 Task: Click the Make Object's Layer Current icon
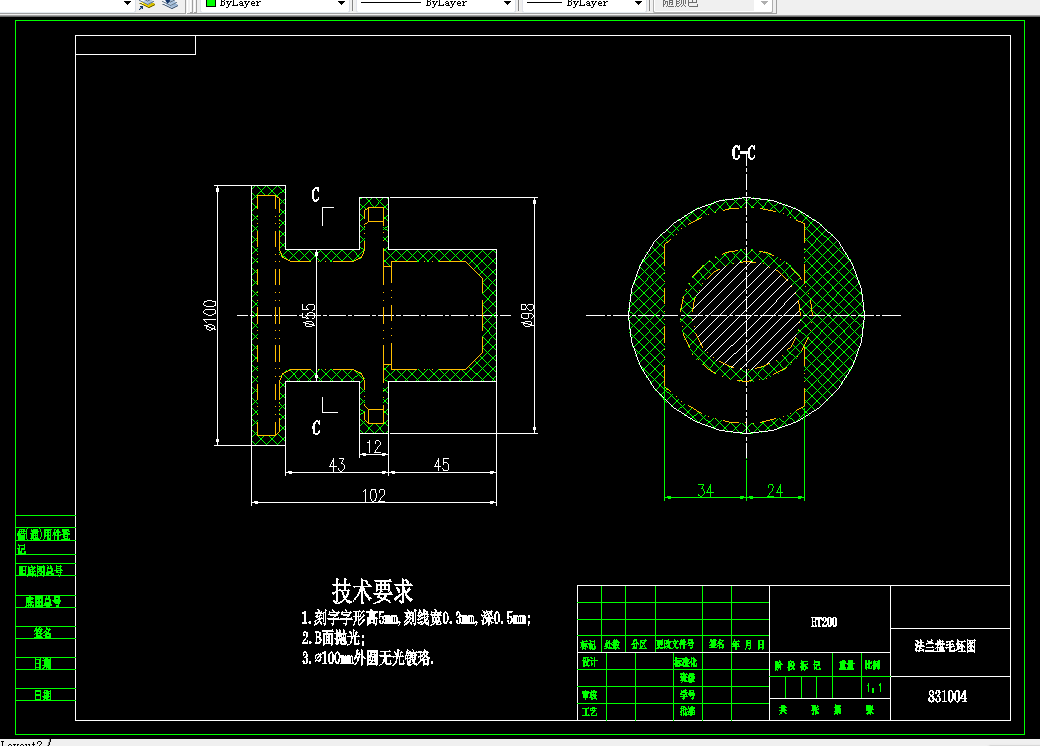[147, 4]
